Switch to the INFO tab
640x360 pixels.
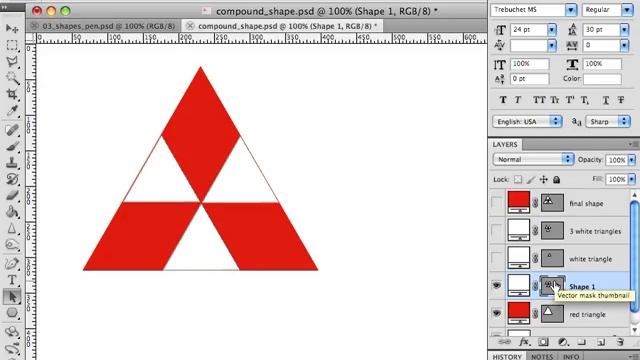point(571,356)
